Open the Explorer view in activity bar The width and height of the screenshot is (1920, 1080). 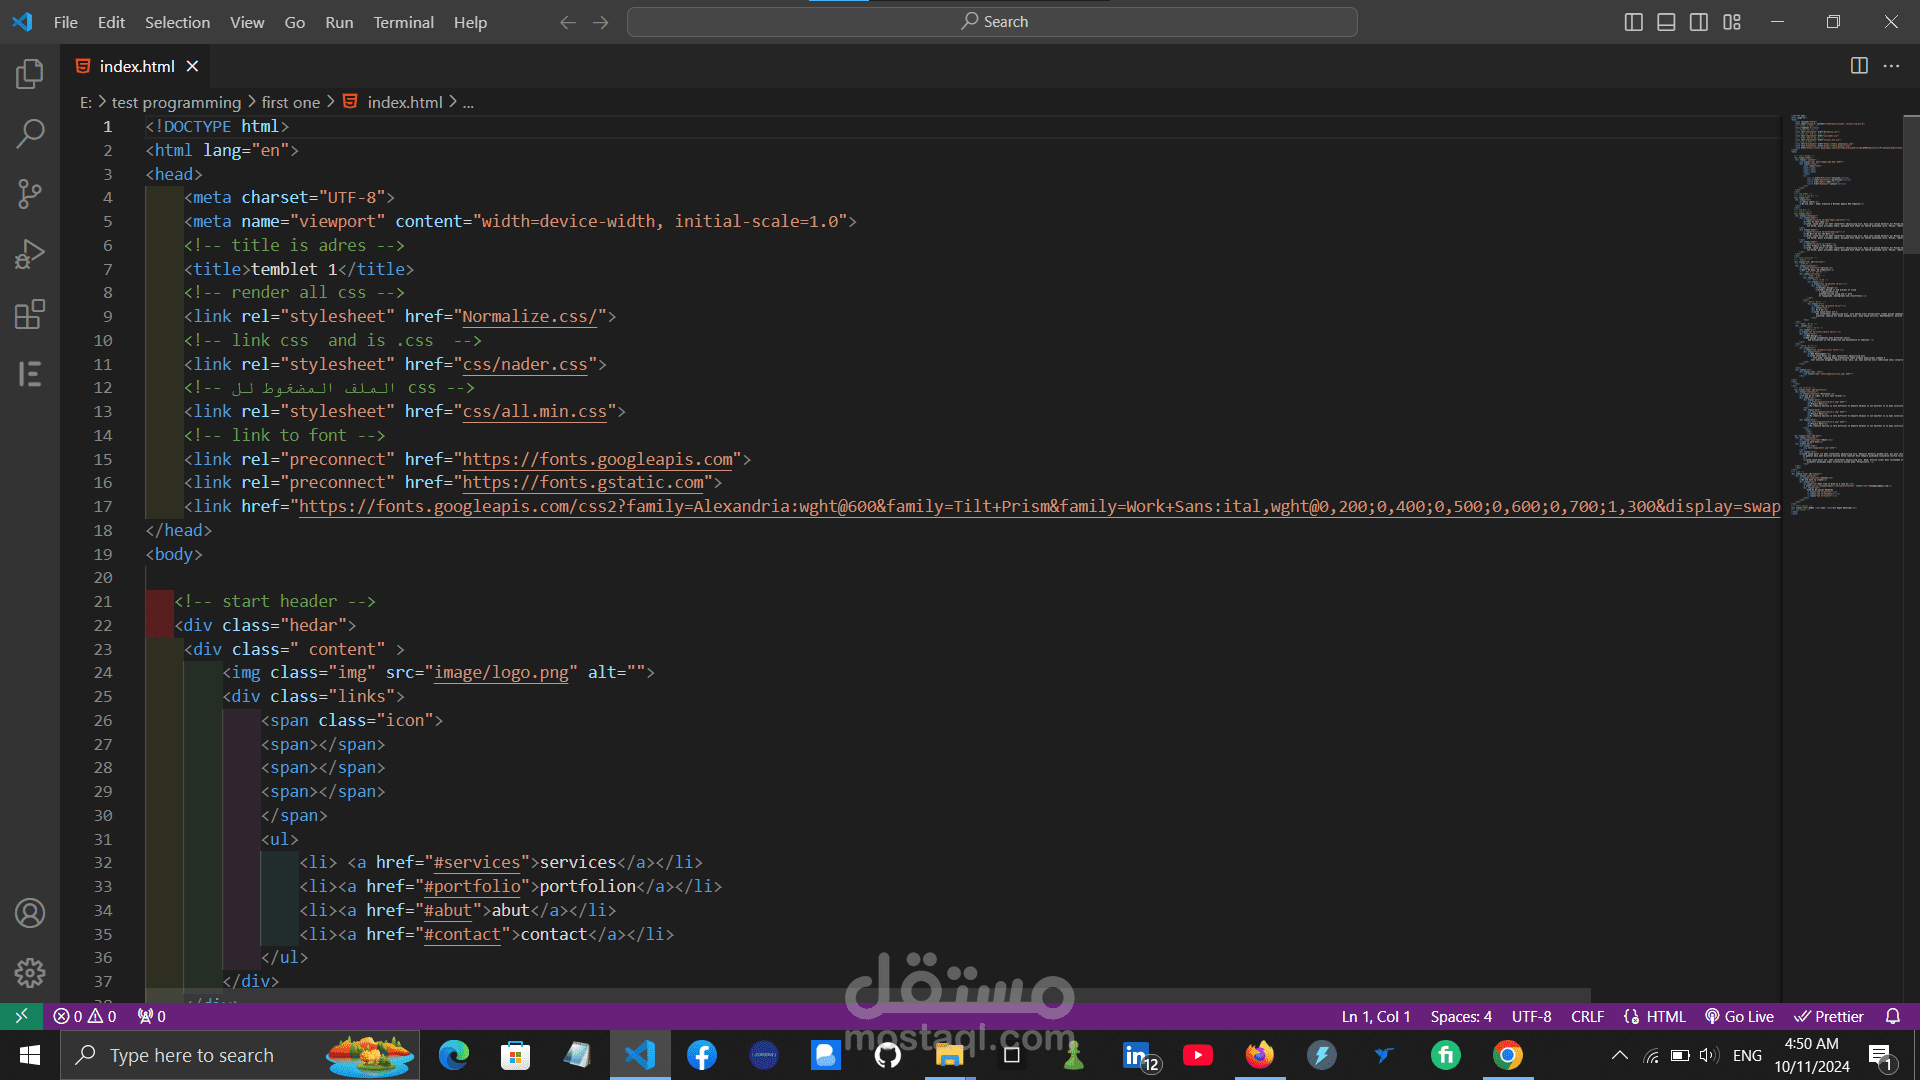click(30, 73)
